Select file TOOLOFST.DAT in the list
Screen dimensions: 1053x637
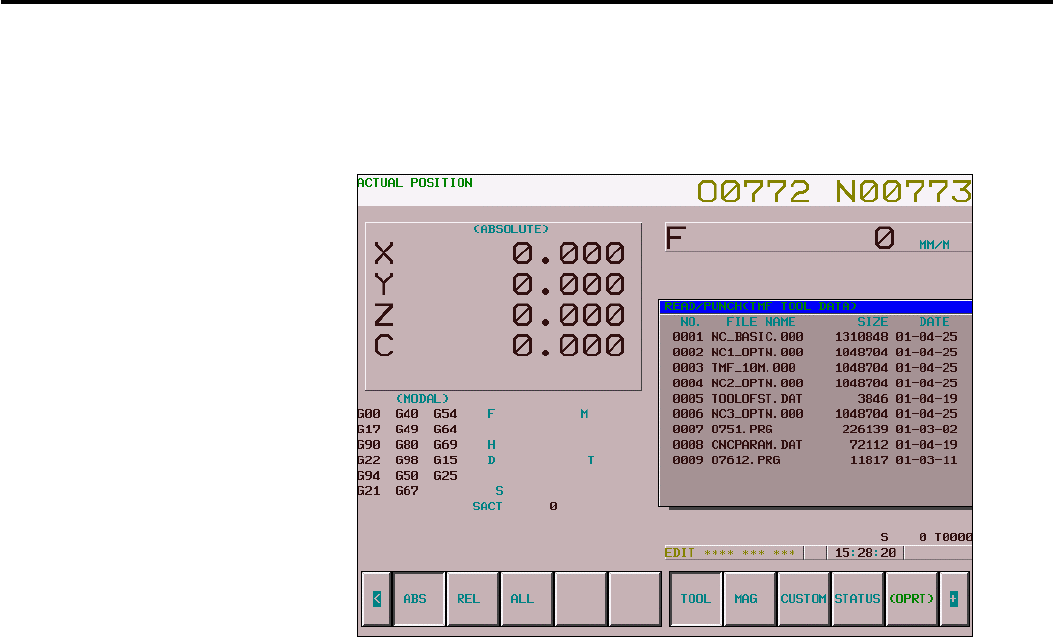click(815, 399)
